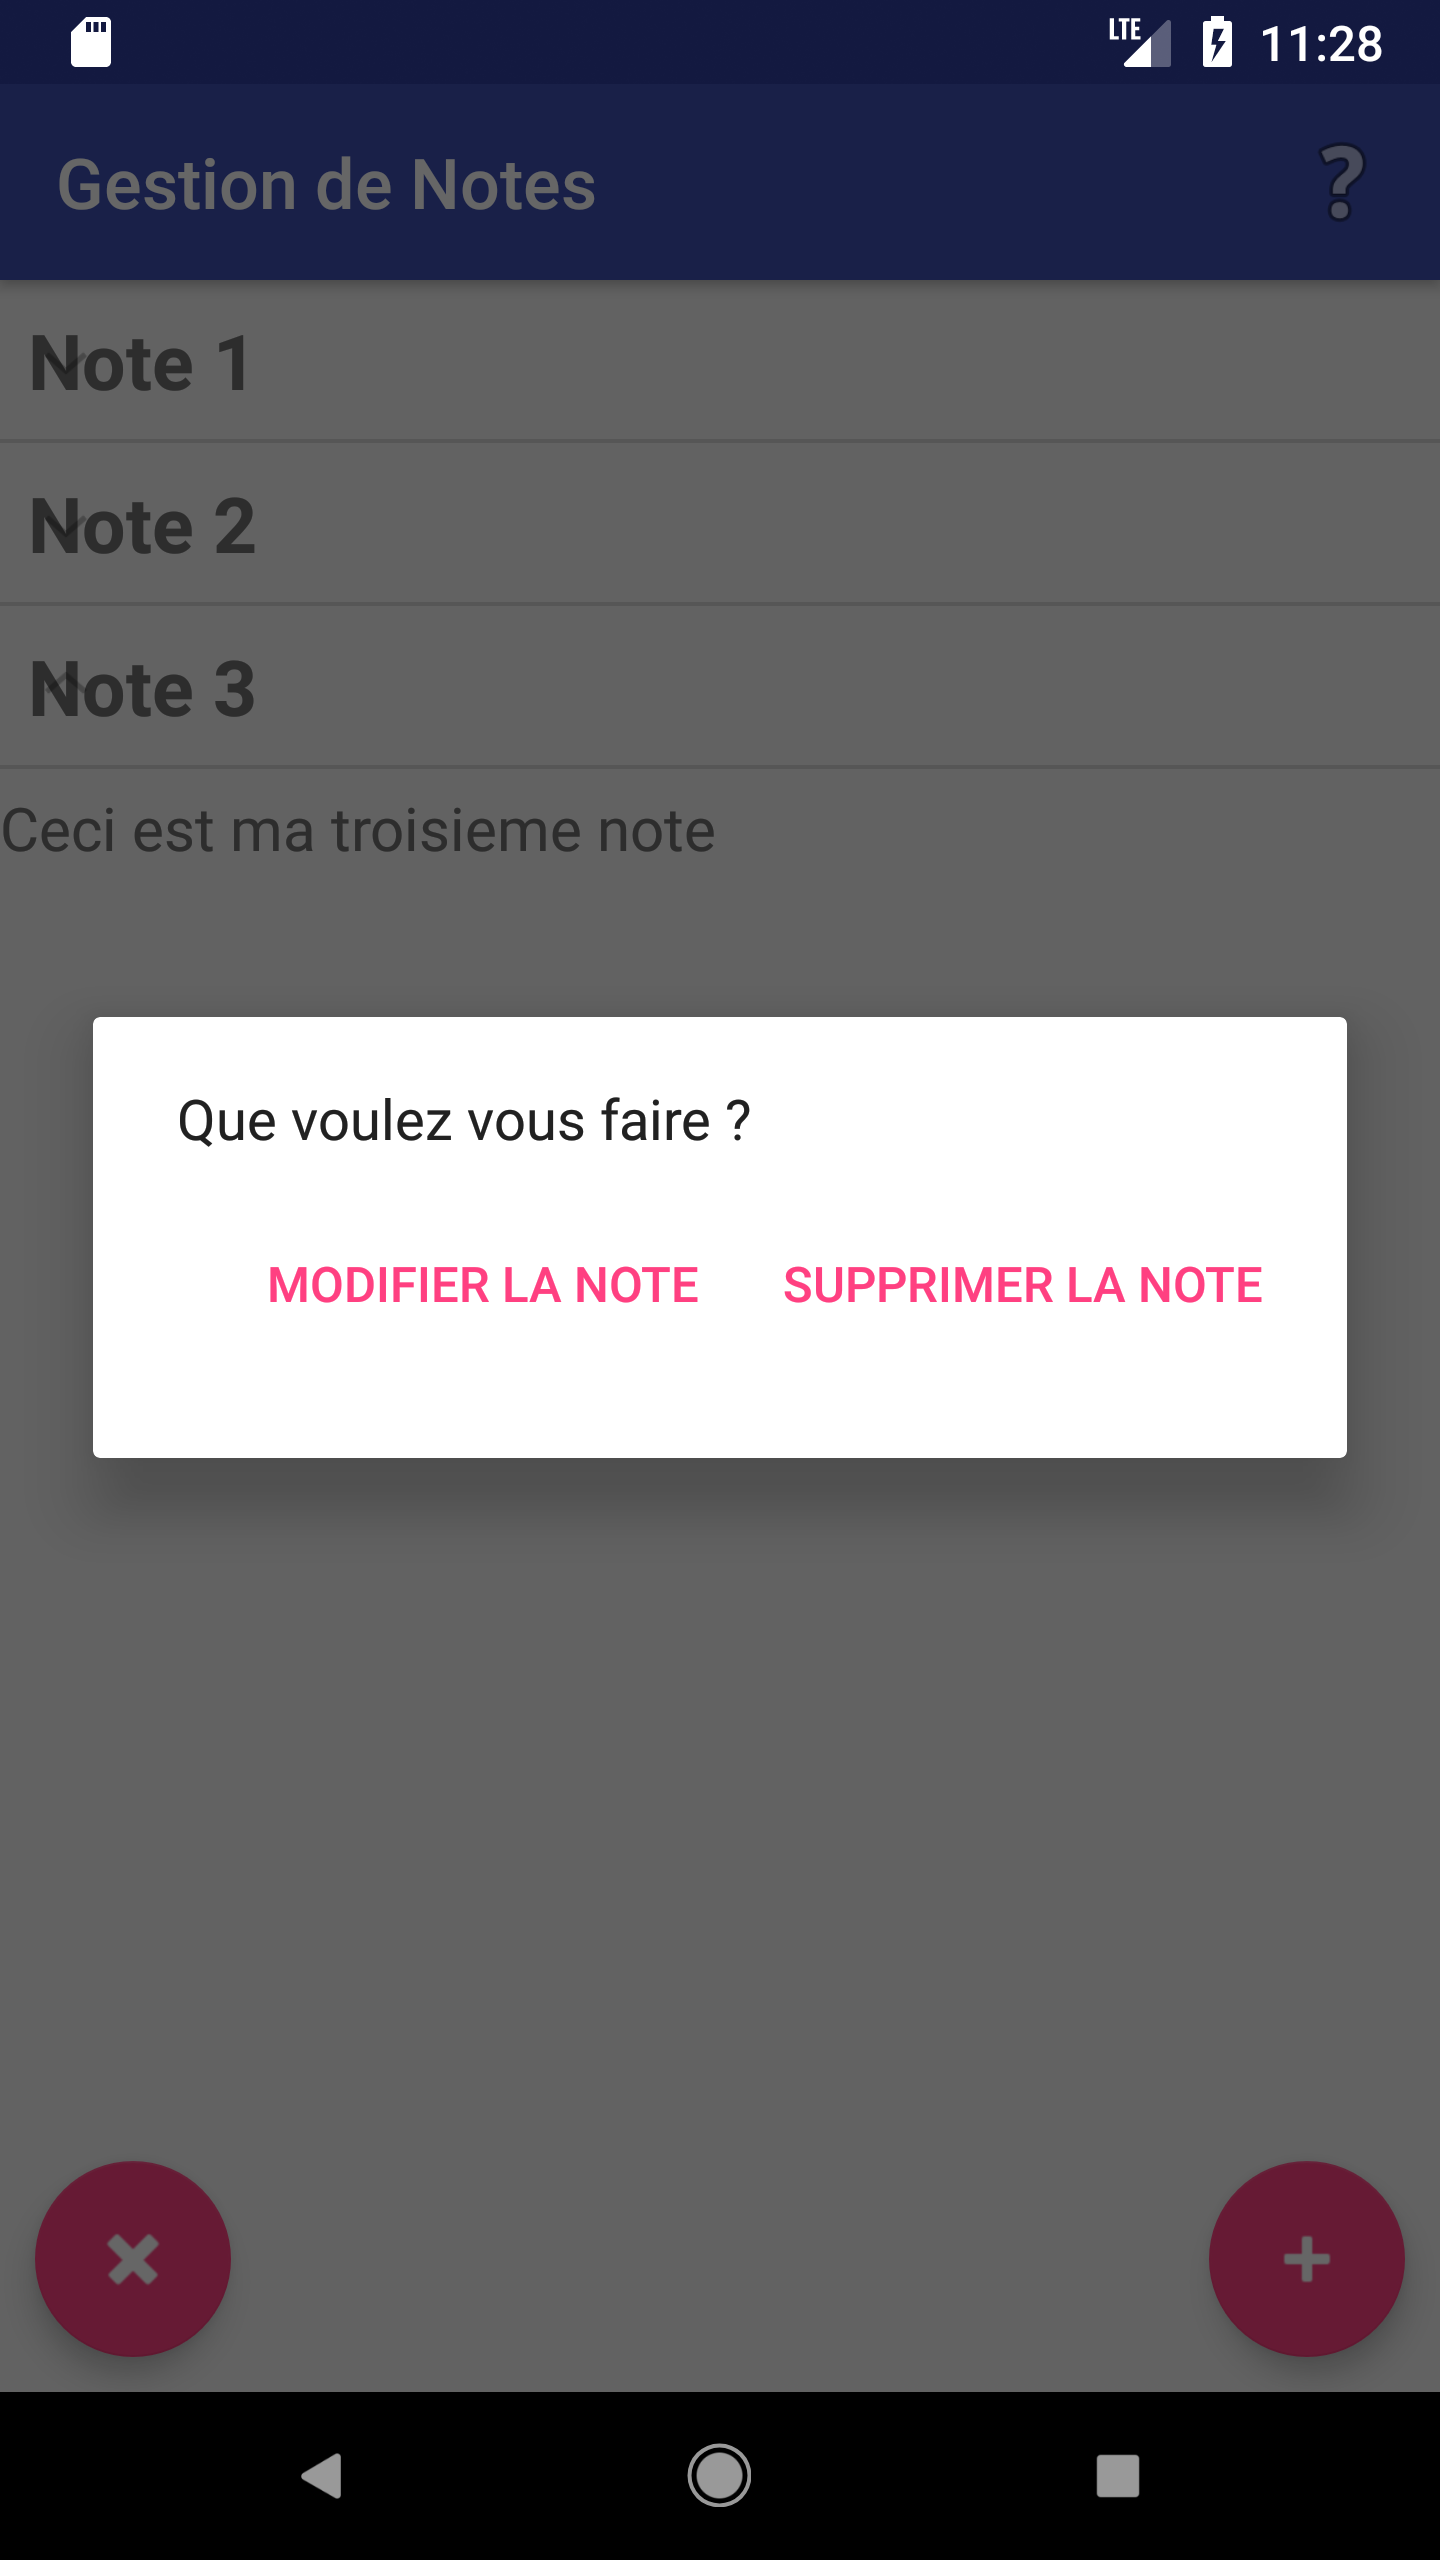Open the help question mark icon
Viewport: 1440px width, 2560px height.
click(x=1341, y=183)
